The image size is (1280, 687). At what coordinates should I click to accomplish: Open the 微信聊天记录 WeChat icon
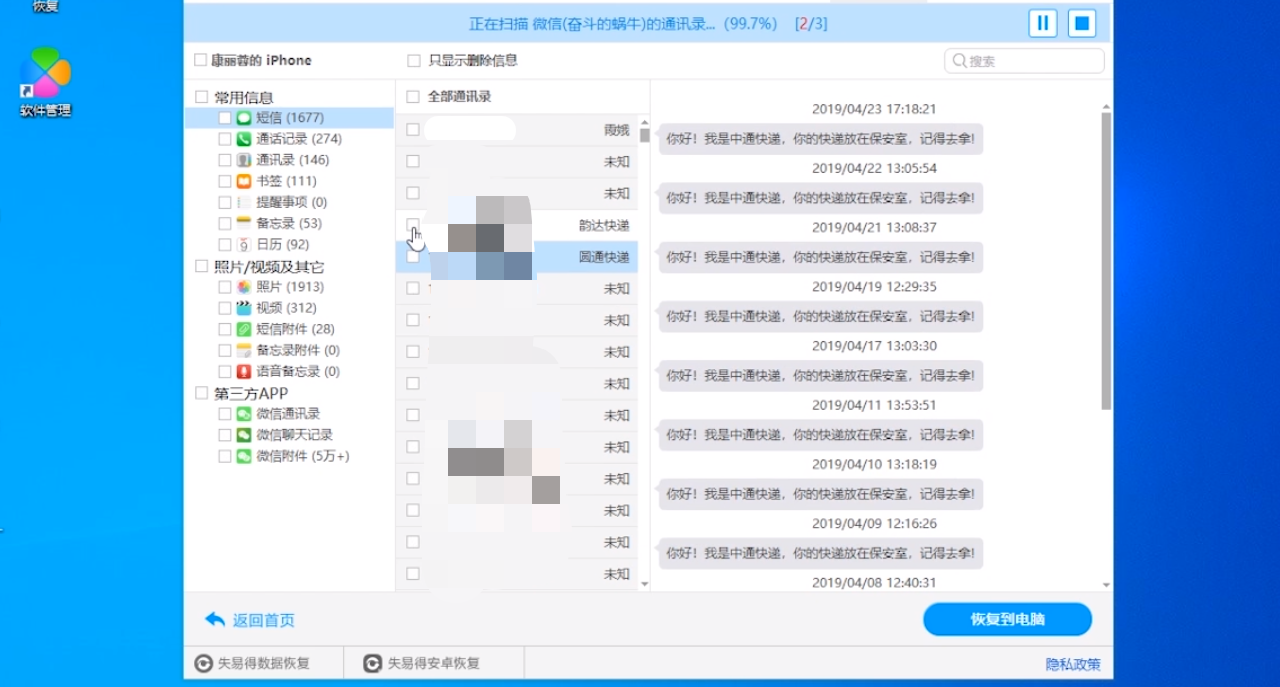click(x=244, y=435)
